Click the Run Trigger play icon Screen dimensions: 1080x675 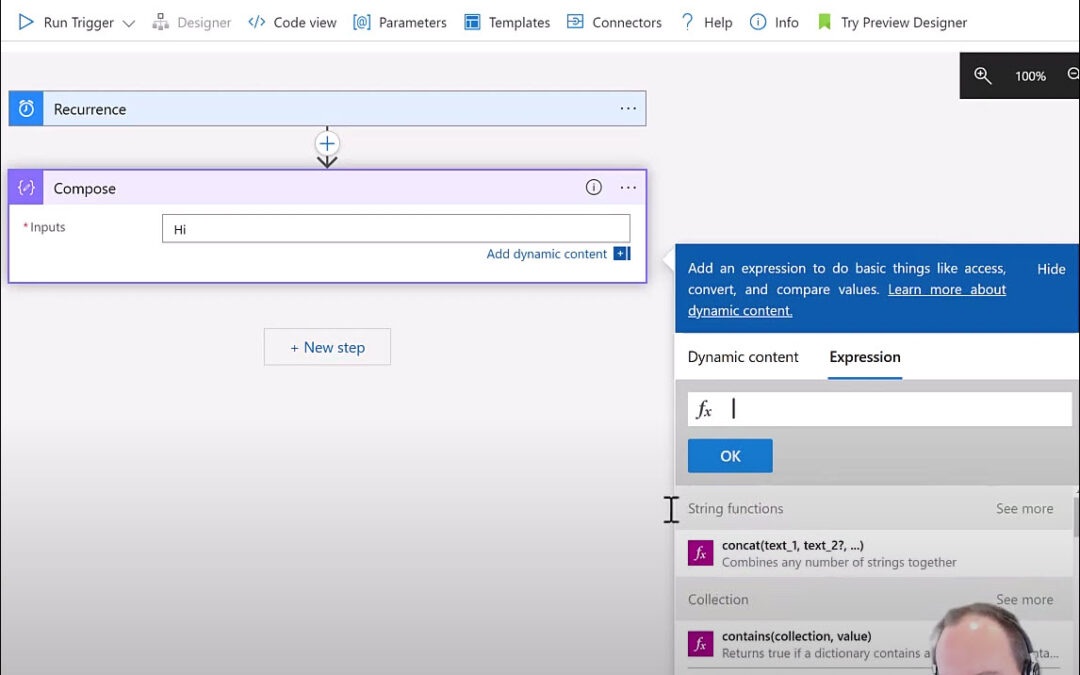pyautogui.click(x=25, y=22)
